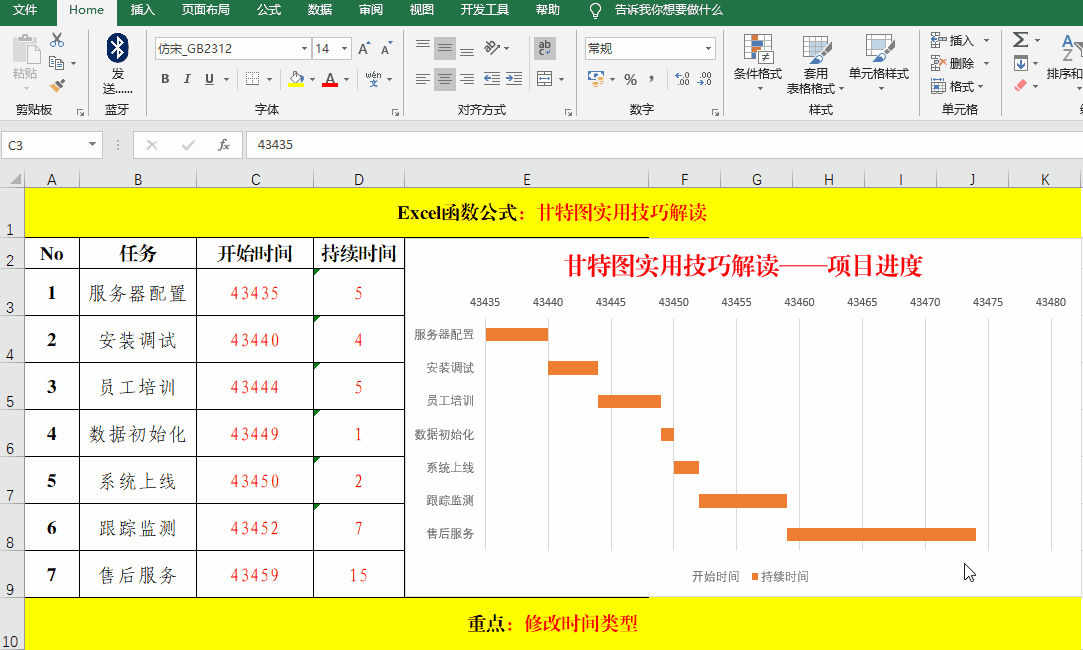Click the Bluetooth send icon
Screen dimensions: 1083x650
[x=118, y=49]
